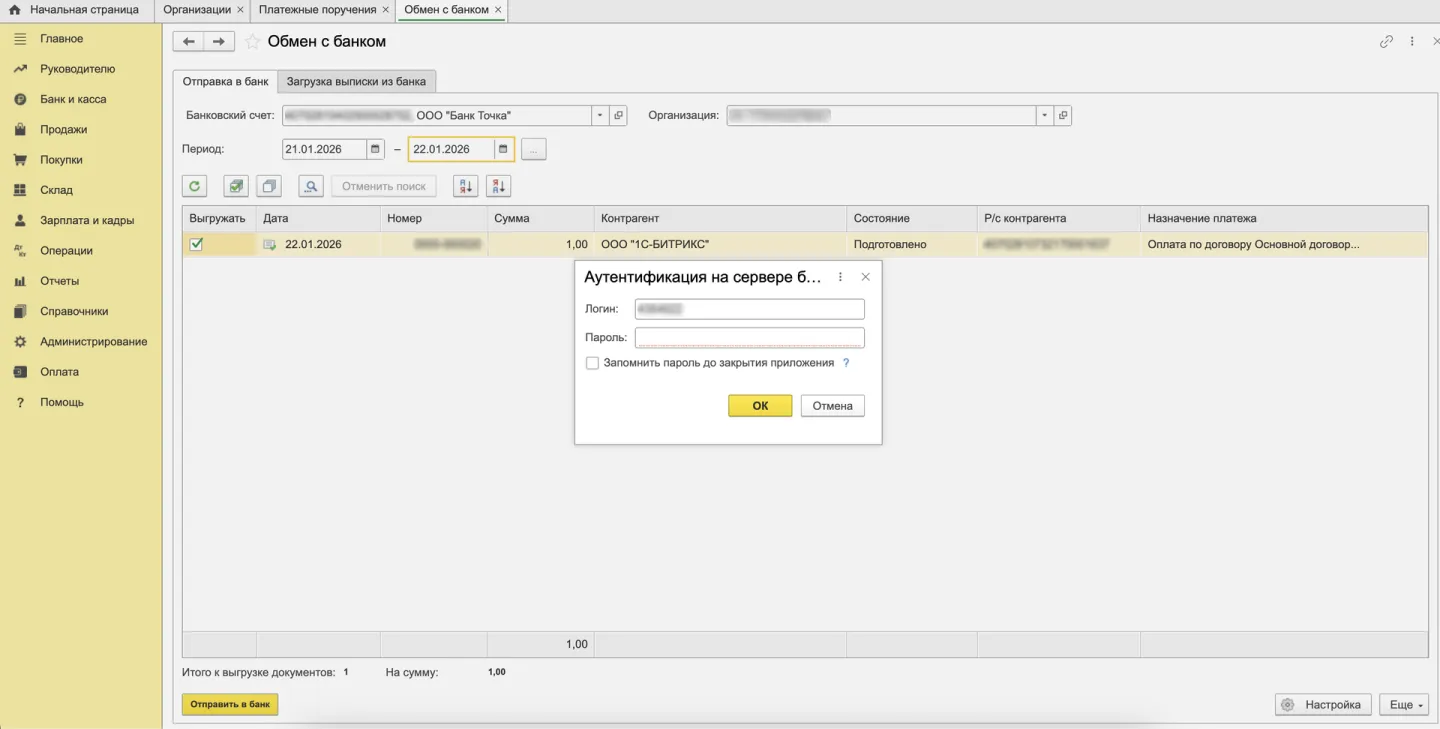Open the Еще dropdown menu
Image resolution: width=1440 pixels, height=729 pixels.
[1403, 705]
